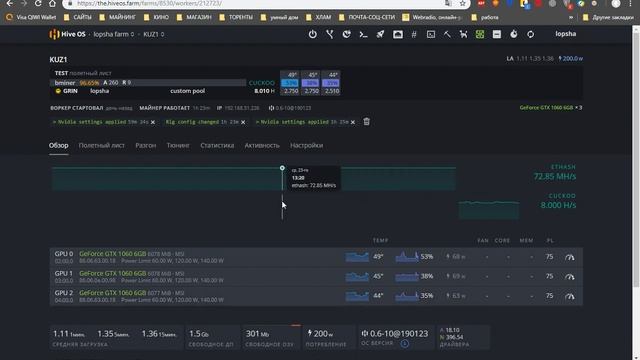Click the ETHASH 72.85 MH/s value

pyautogui.click(x=555, y=176)
